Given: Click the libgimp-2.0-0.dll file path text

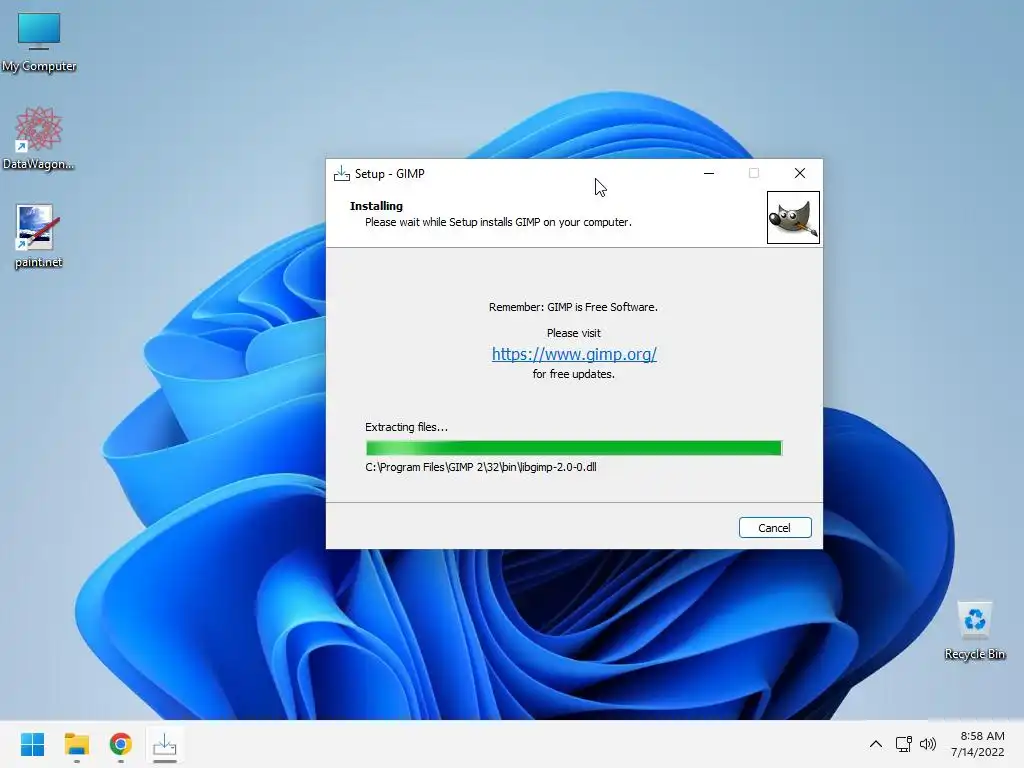Looking at the screenshot, I should point(481,467).
